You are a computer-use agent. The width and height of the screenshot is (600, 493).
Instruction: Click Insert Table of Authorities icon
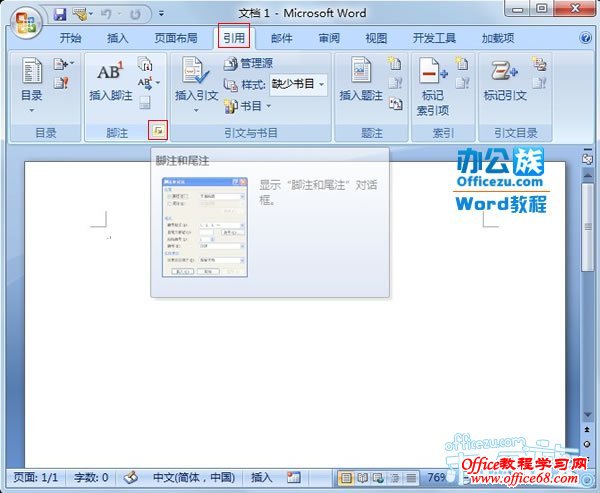(x=539, y=64)
